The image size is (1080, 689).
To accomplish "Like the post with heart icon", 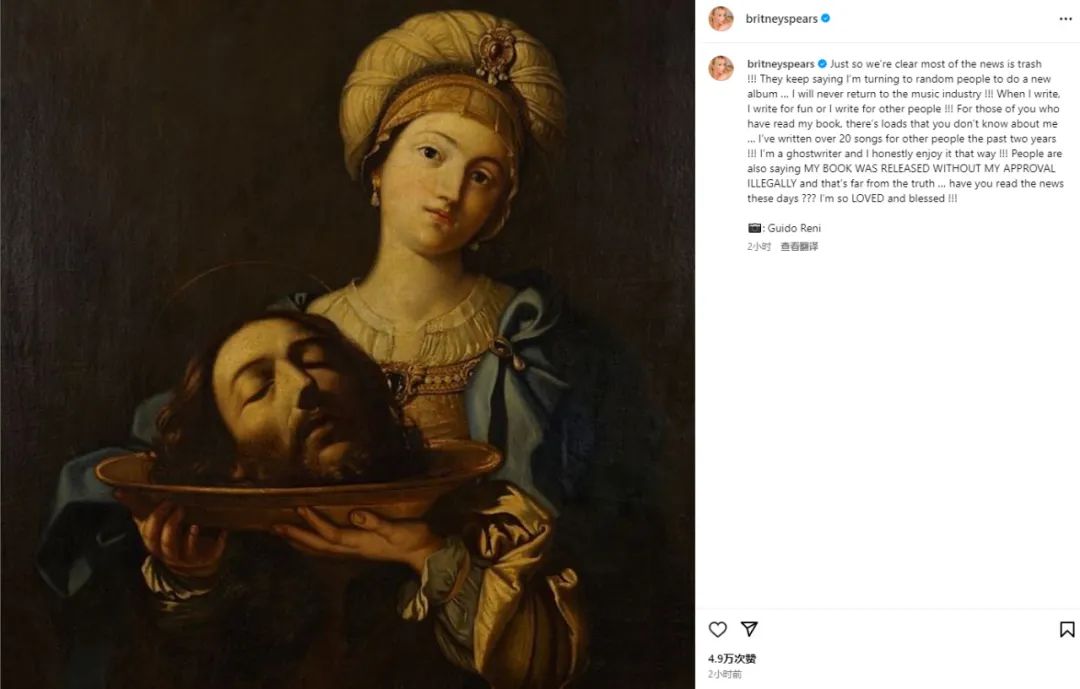I will pyautogui.click(x=718, y=629).
